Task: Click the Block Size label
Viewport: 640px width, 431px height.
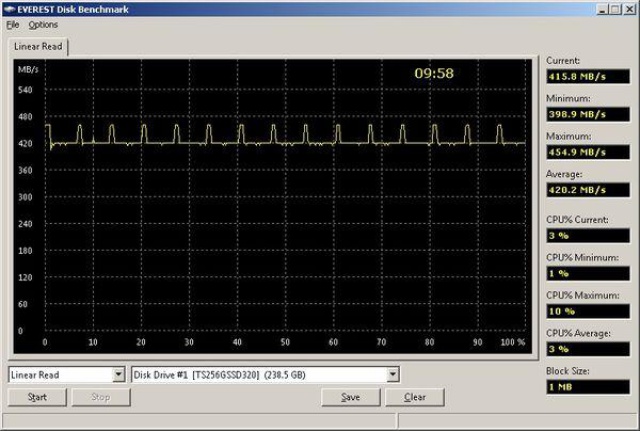Action: click(x=567, y=371)
